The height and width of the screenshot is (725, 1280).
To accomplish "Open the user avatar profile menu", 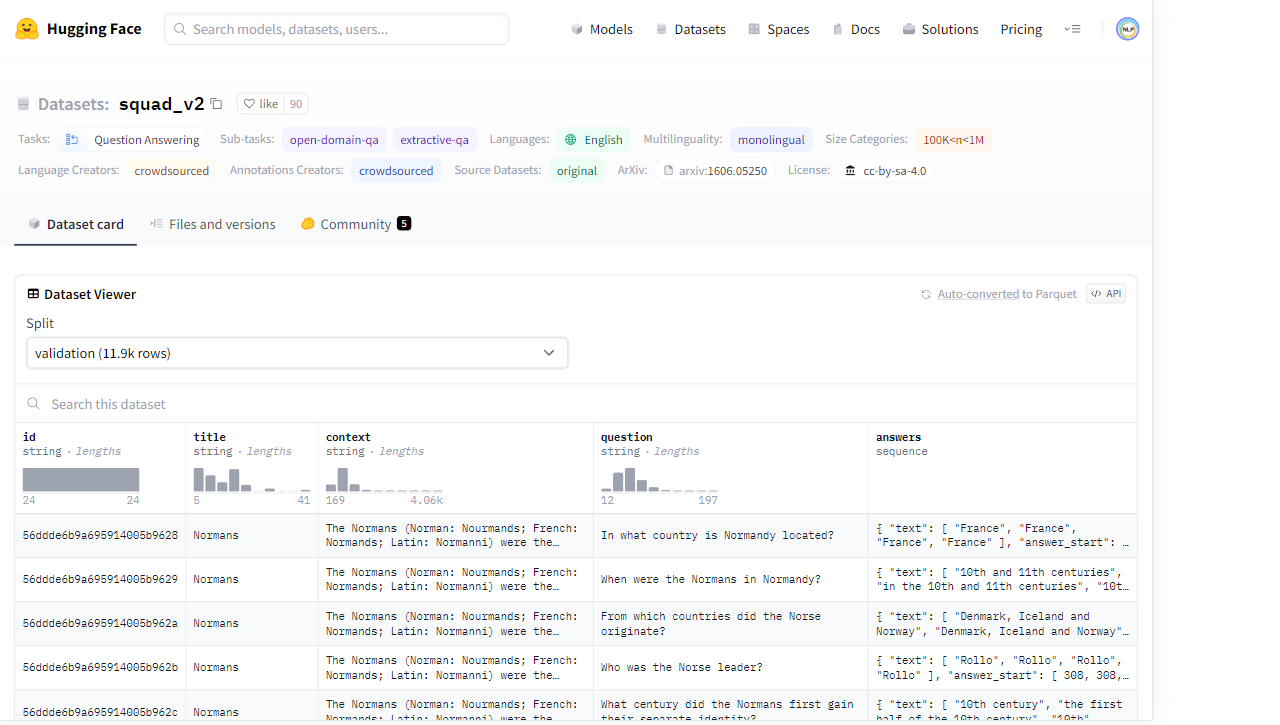I will (1128, 29).
